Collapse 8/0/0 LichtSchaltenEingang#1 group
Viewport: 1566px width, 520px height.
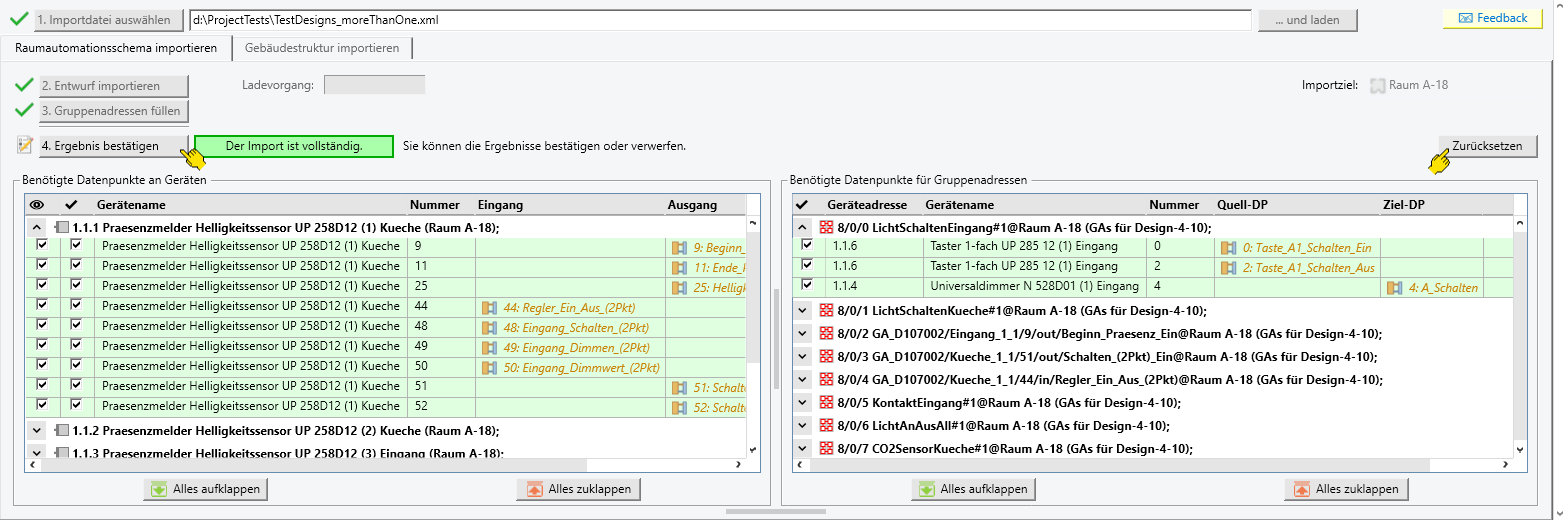click(802, 227)
